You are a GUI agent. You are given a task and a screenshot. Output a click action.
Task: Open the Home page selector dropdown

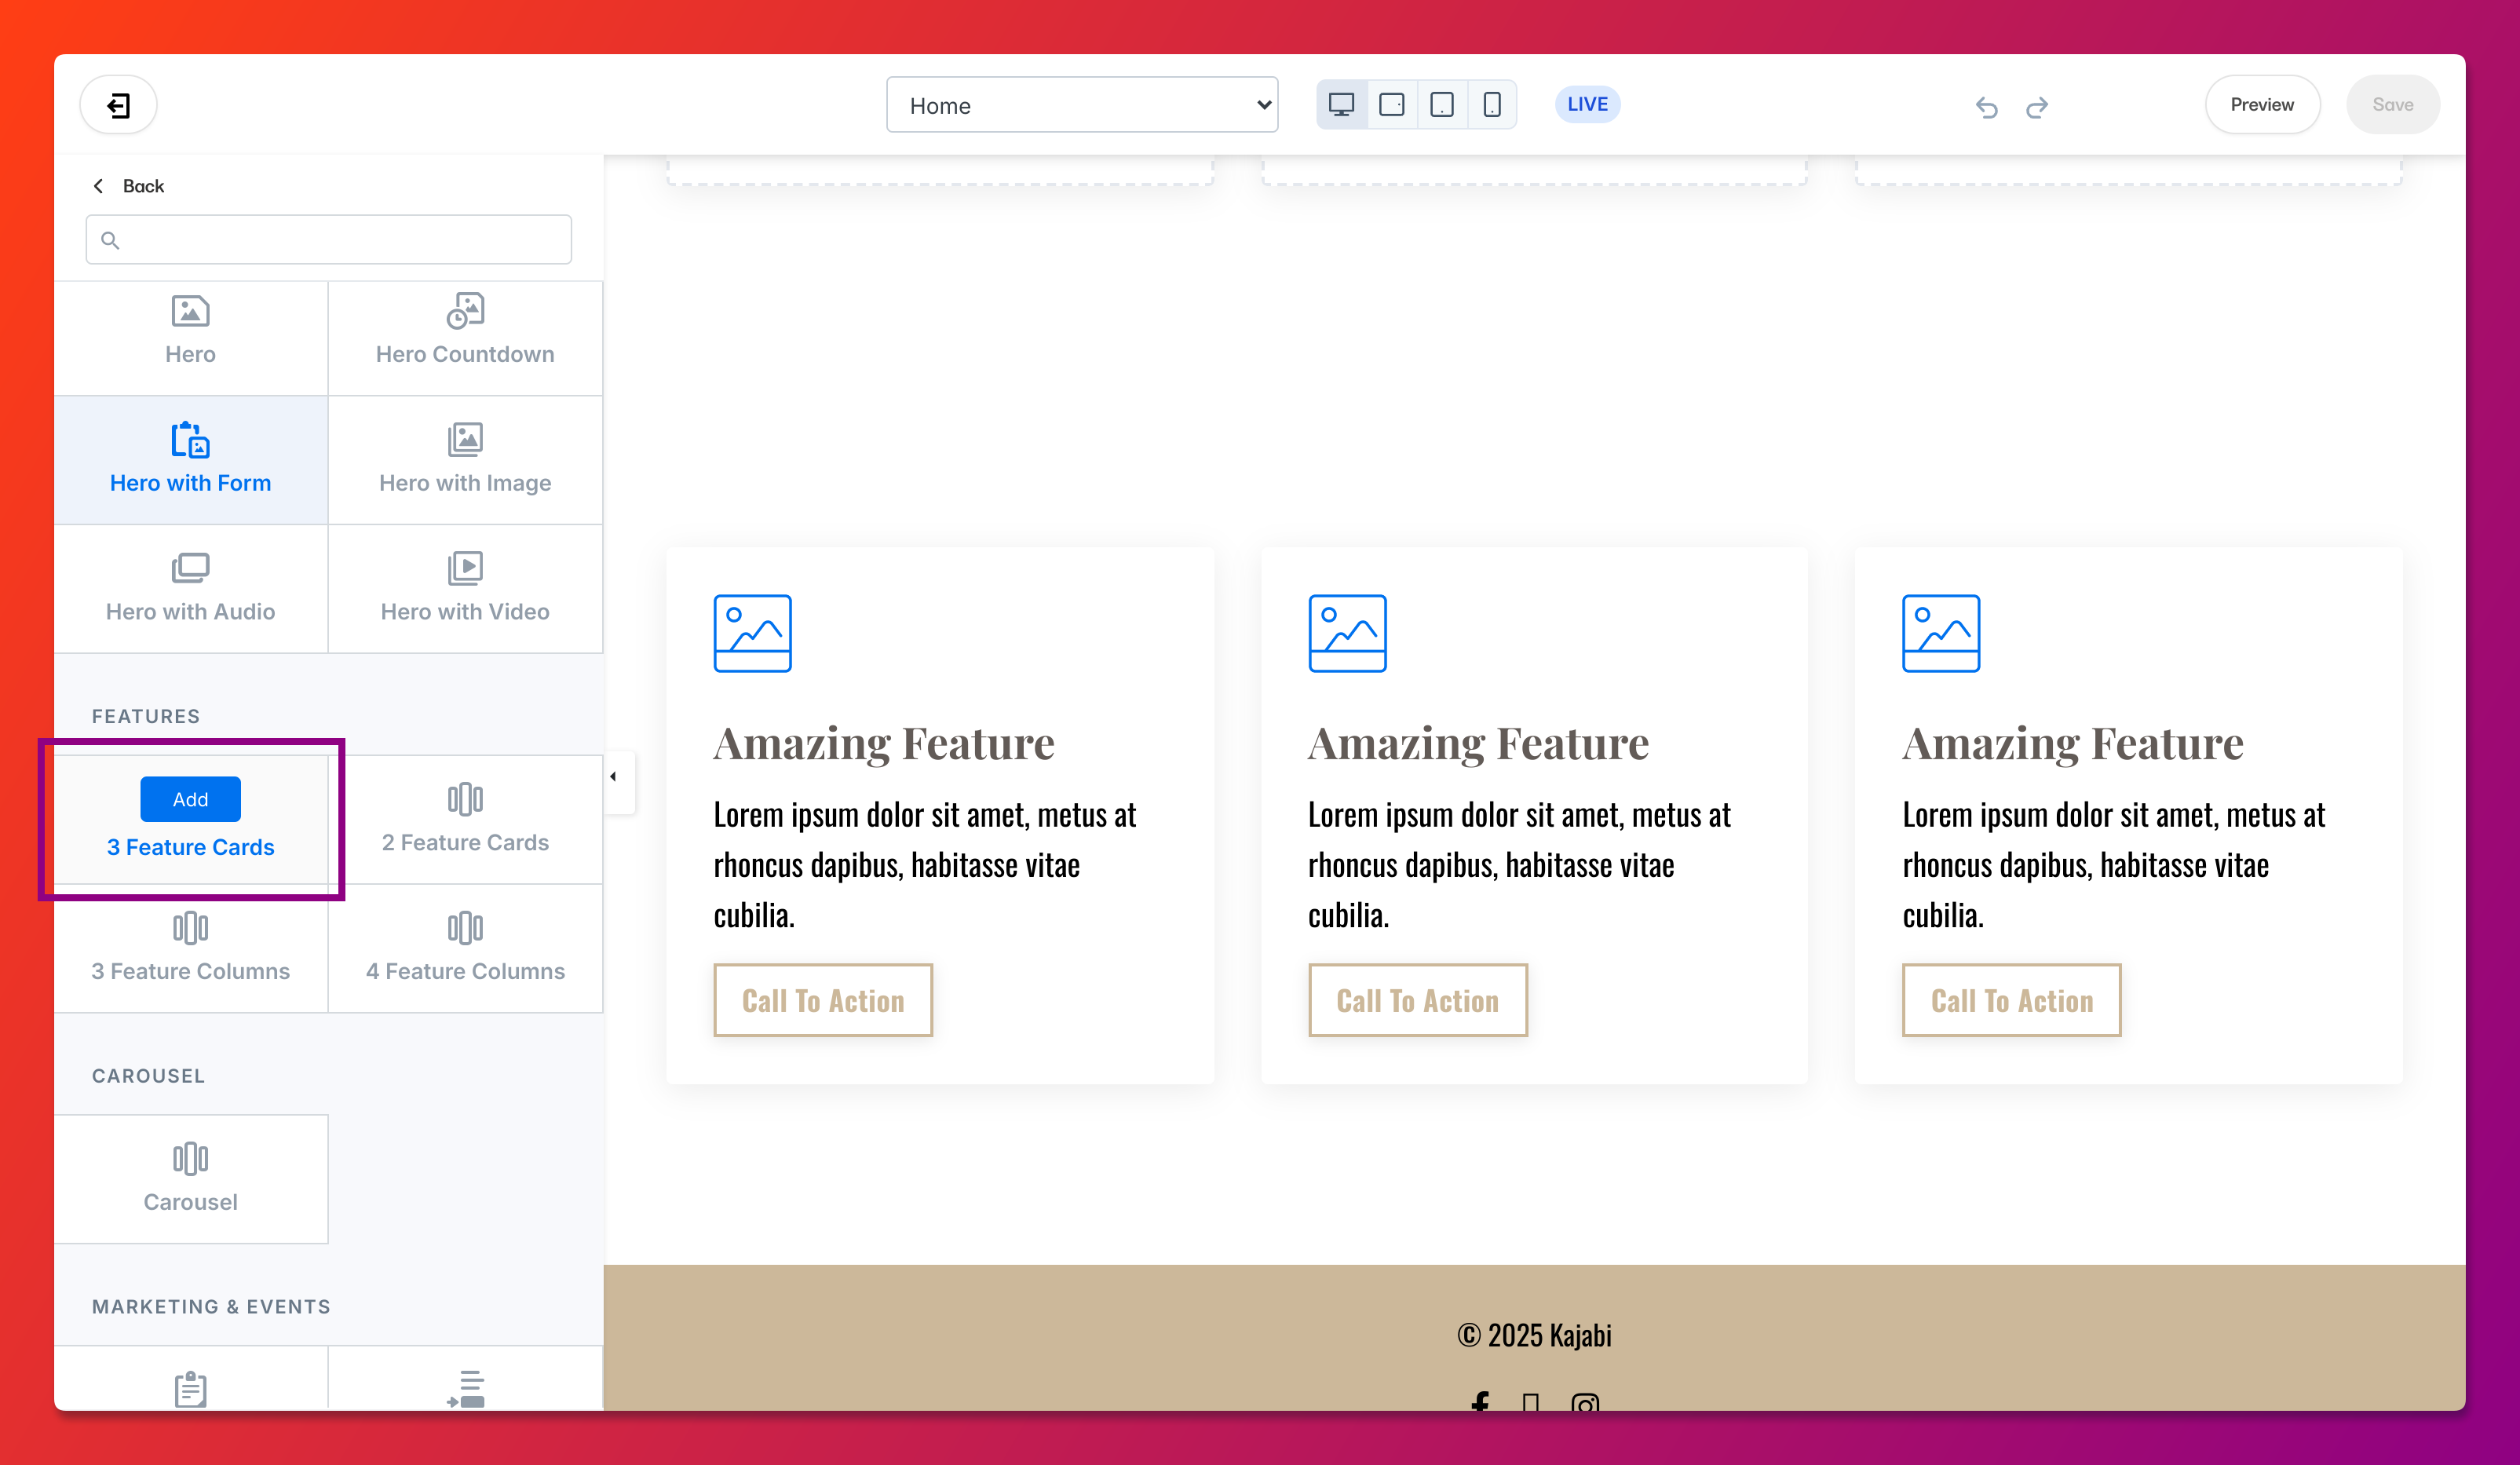pos(1082,105)
